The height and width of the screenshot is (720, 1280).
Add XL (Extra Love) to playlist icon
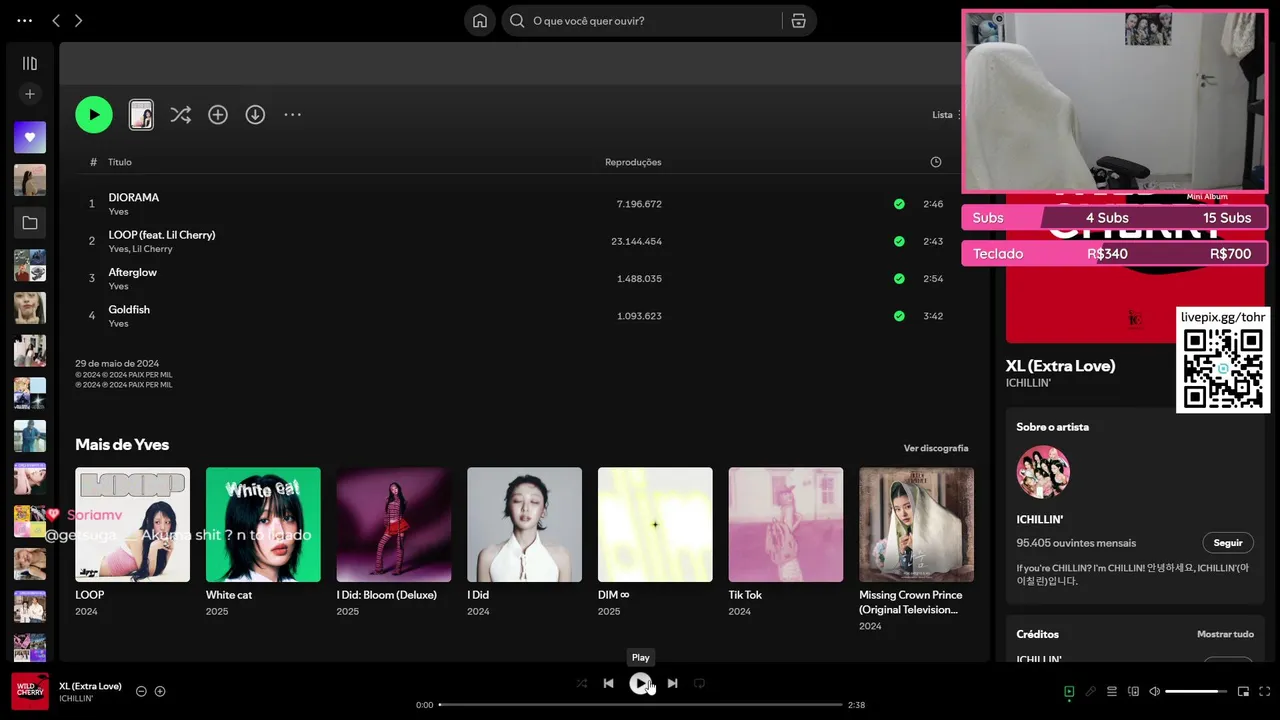160,691
